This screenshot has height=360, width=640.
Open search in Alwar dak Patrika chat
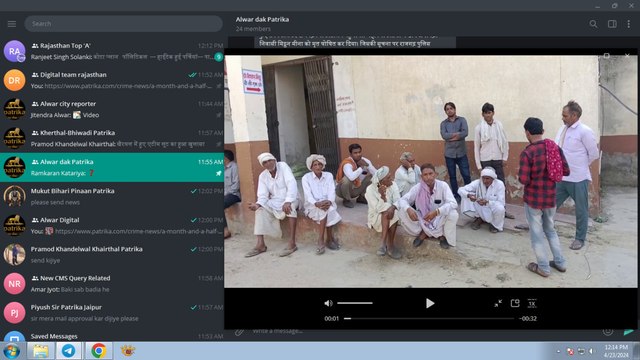coord(593,24)
